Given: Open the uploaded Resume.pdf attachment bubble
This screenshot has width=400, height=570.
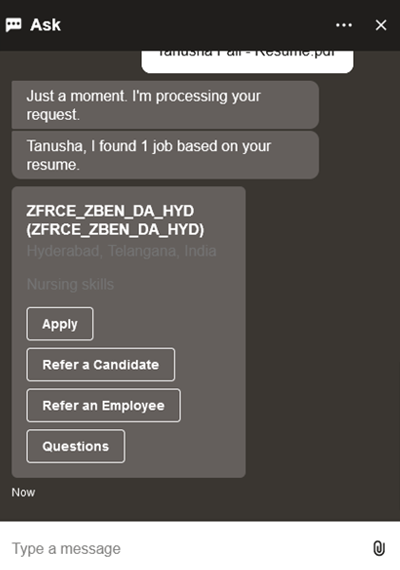Looking at the screenshot, I should 247,61.
